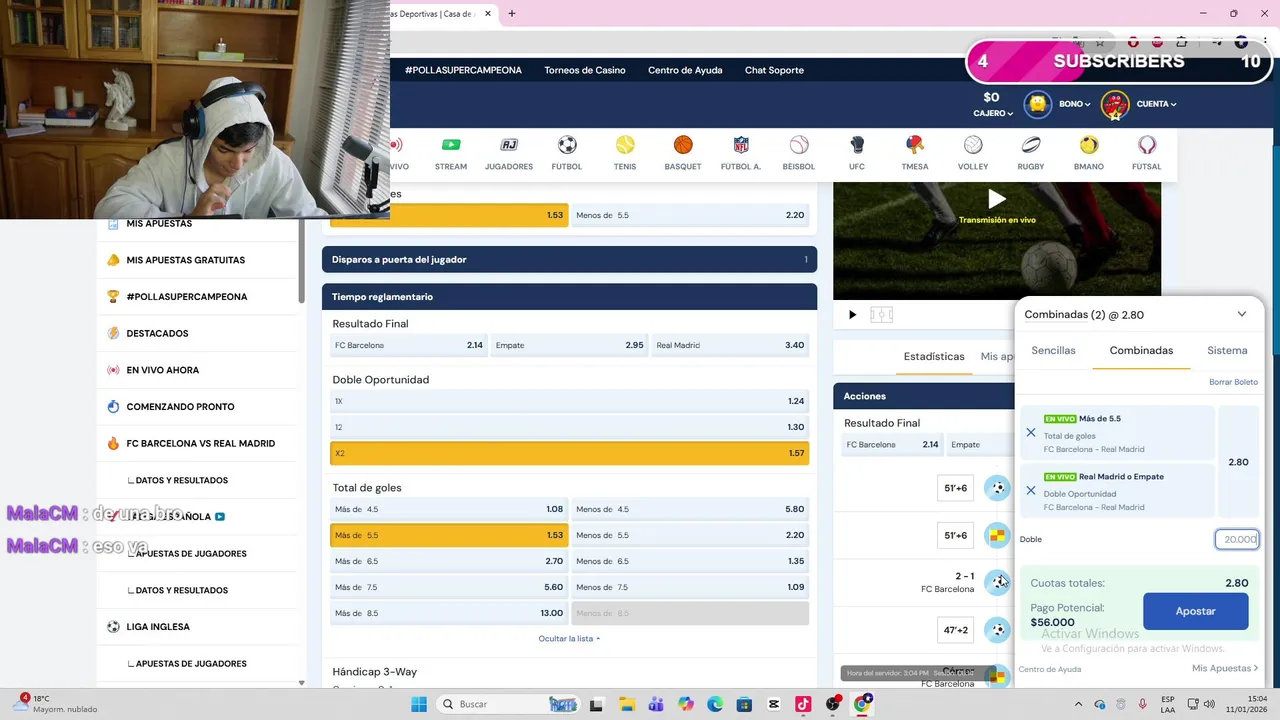Select FC Barcelona 2.14 in Resultado Final
The height and width of the screenshot is (720, 1280).
[x=408, y=345]
